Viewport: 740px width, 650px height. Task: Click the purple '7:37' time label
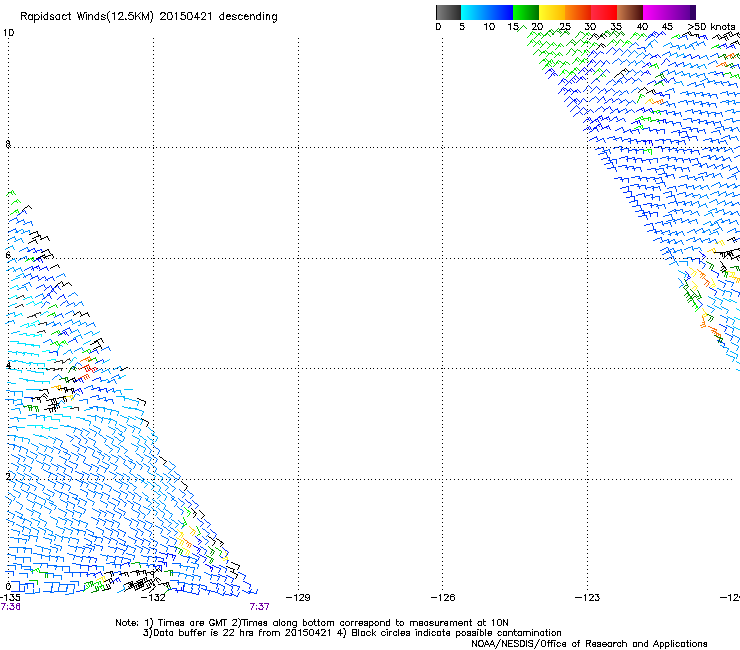point(260,607)
